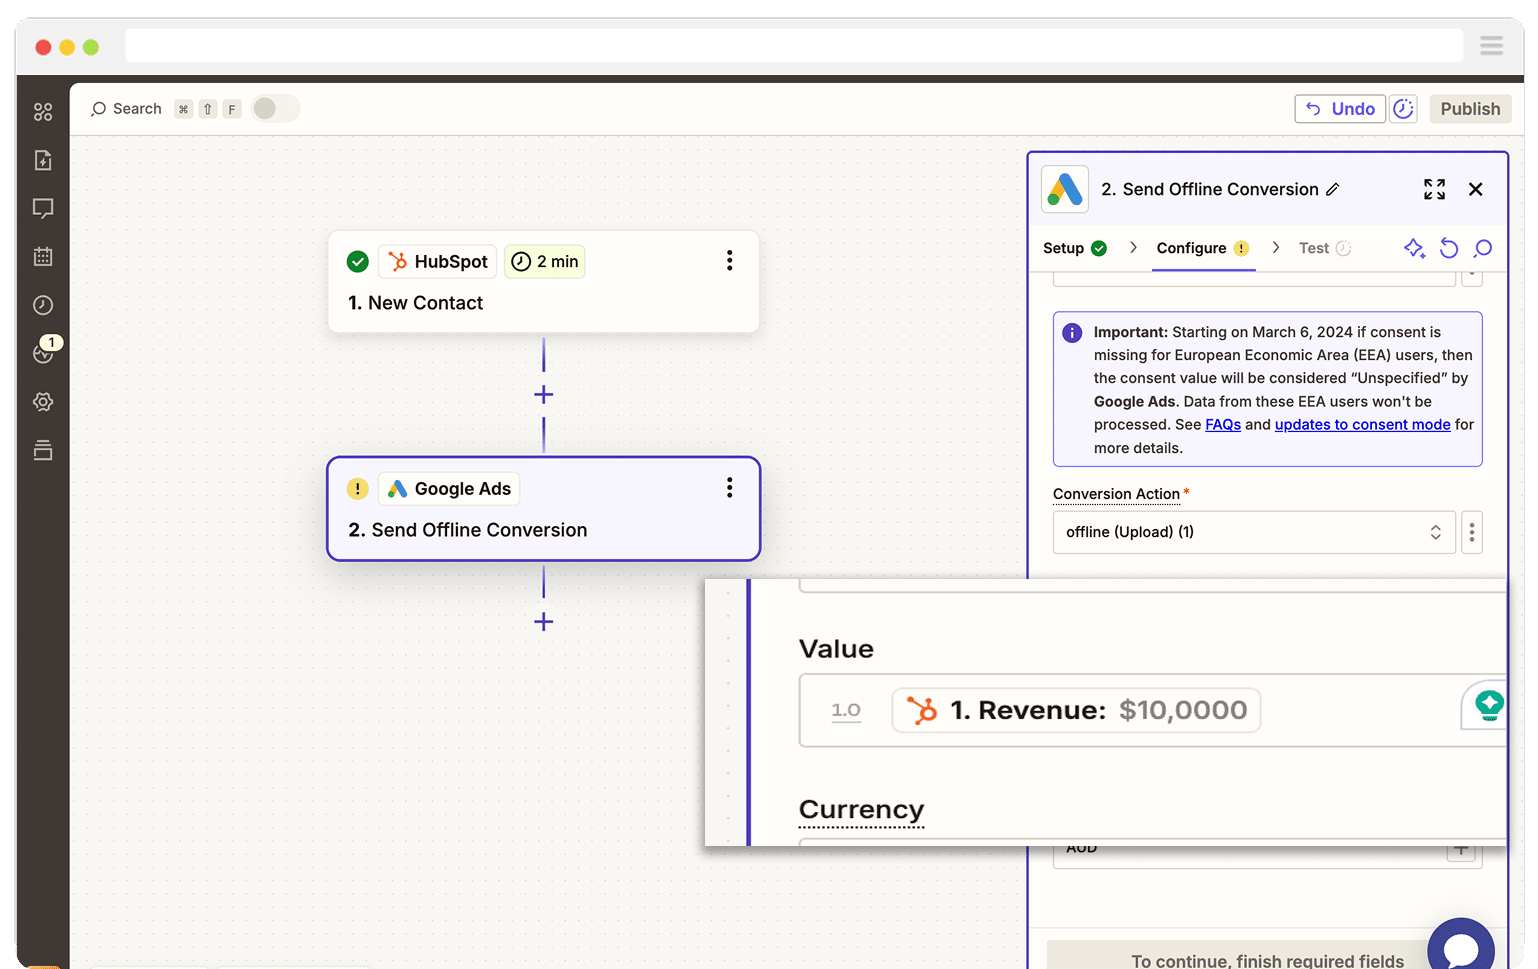
Task: Open the versions stack icon in sidebar
Action: point(43,450)
